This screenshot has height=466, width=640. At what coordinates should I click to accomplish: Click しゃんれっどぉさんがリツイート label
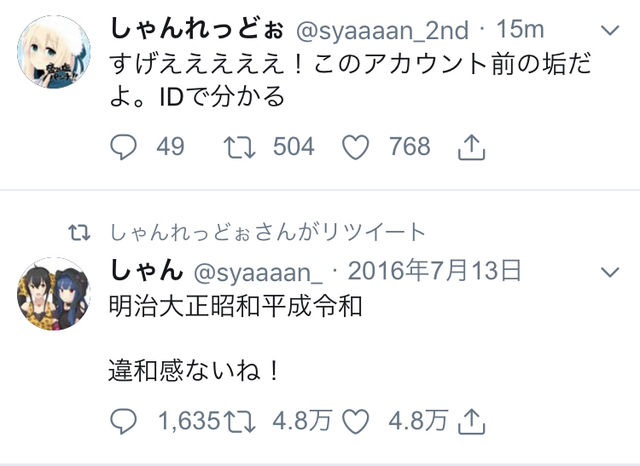[268, 232]
